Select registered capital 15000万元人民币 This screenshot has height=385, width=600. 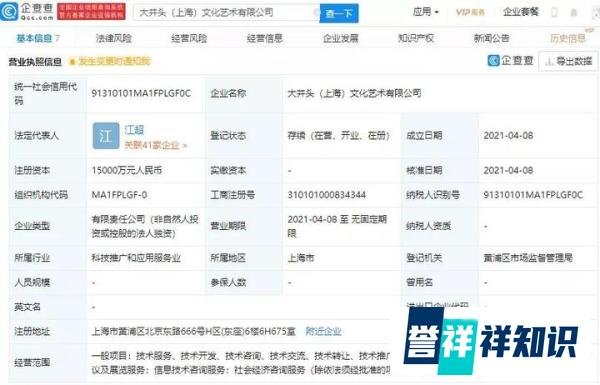126,170
